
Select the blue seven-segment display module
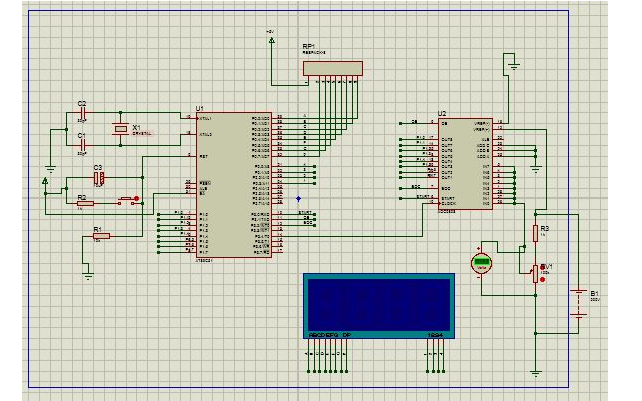[x=379, y=306]
